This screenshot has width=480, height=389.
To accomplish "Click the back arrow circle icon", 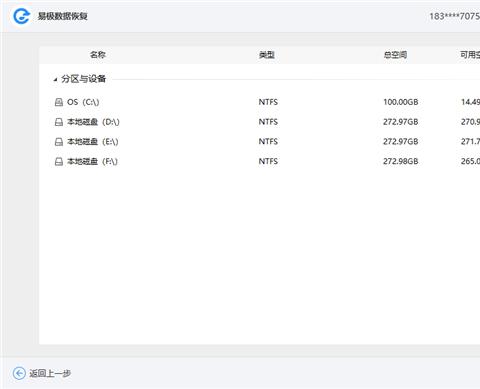I will [19, 373].
